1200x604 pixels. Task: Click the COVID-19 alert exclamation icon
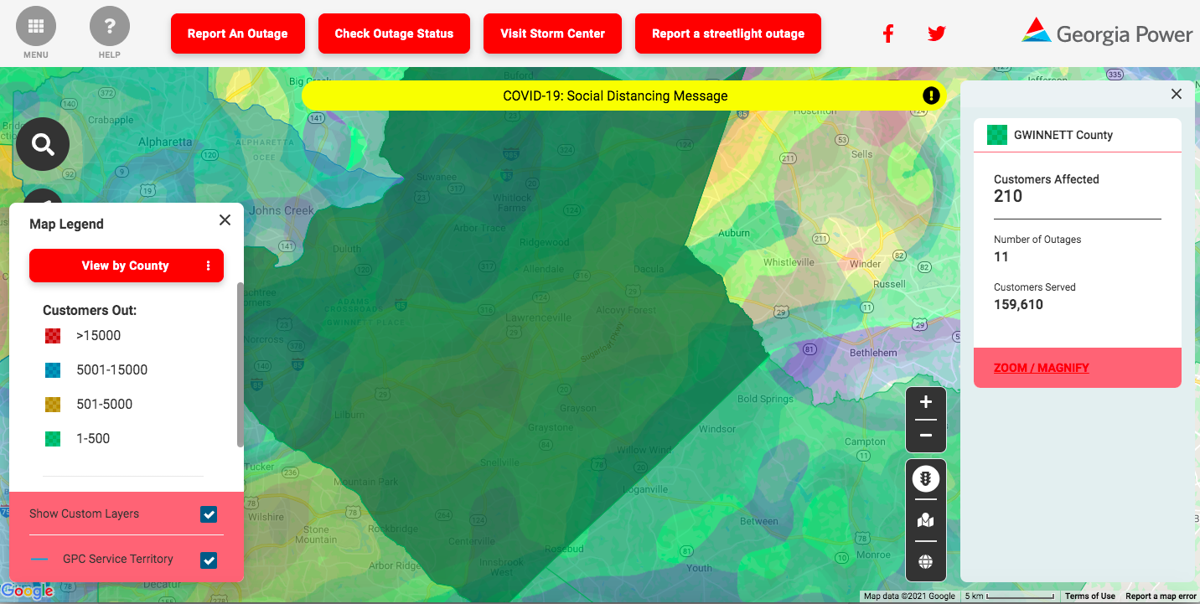(931, 96)
